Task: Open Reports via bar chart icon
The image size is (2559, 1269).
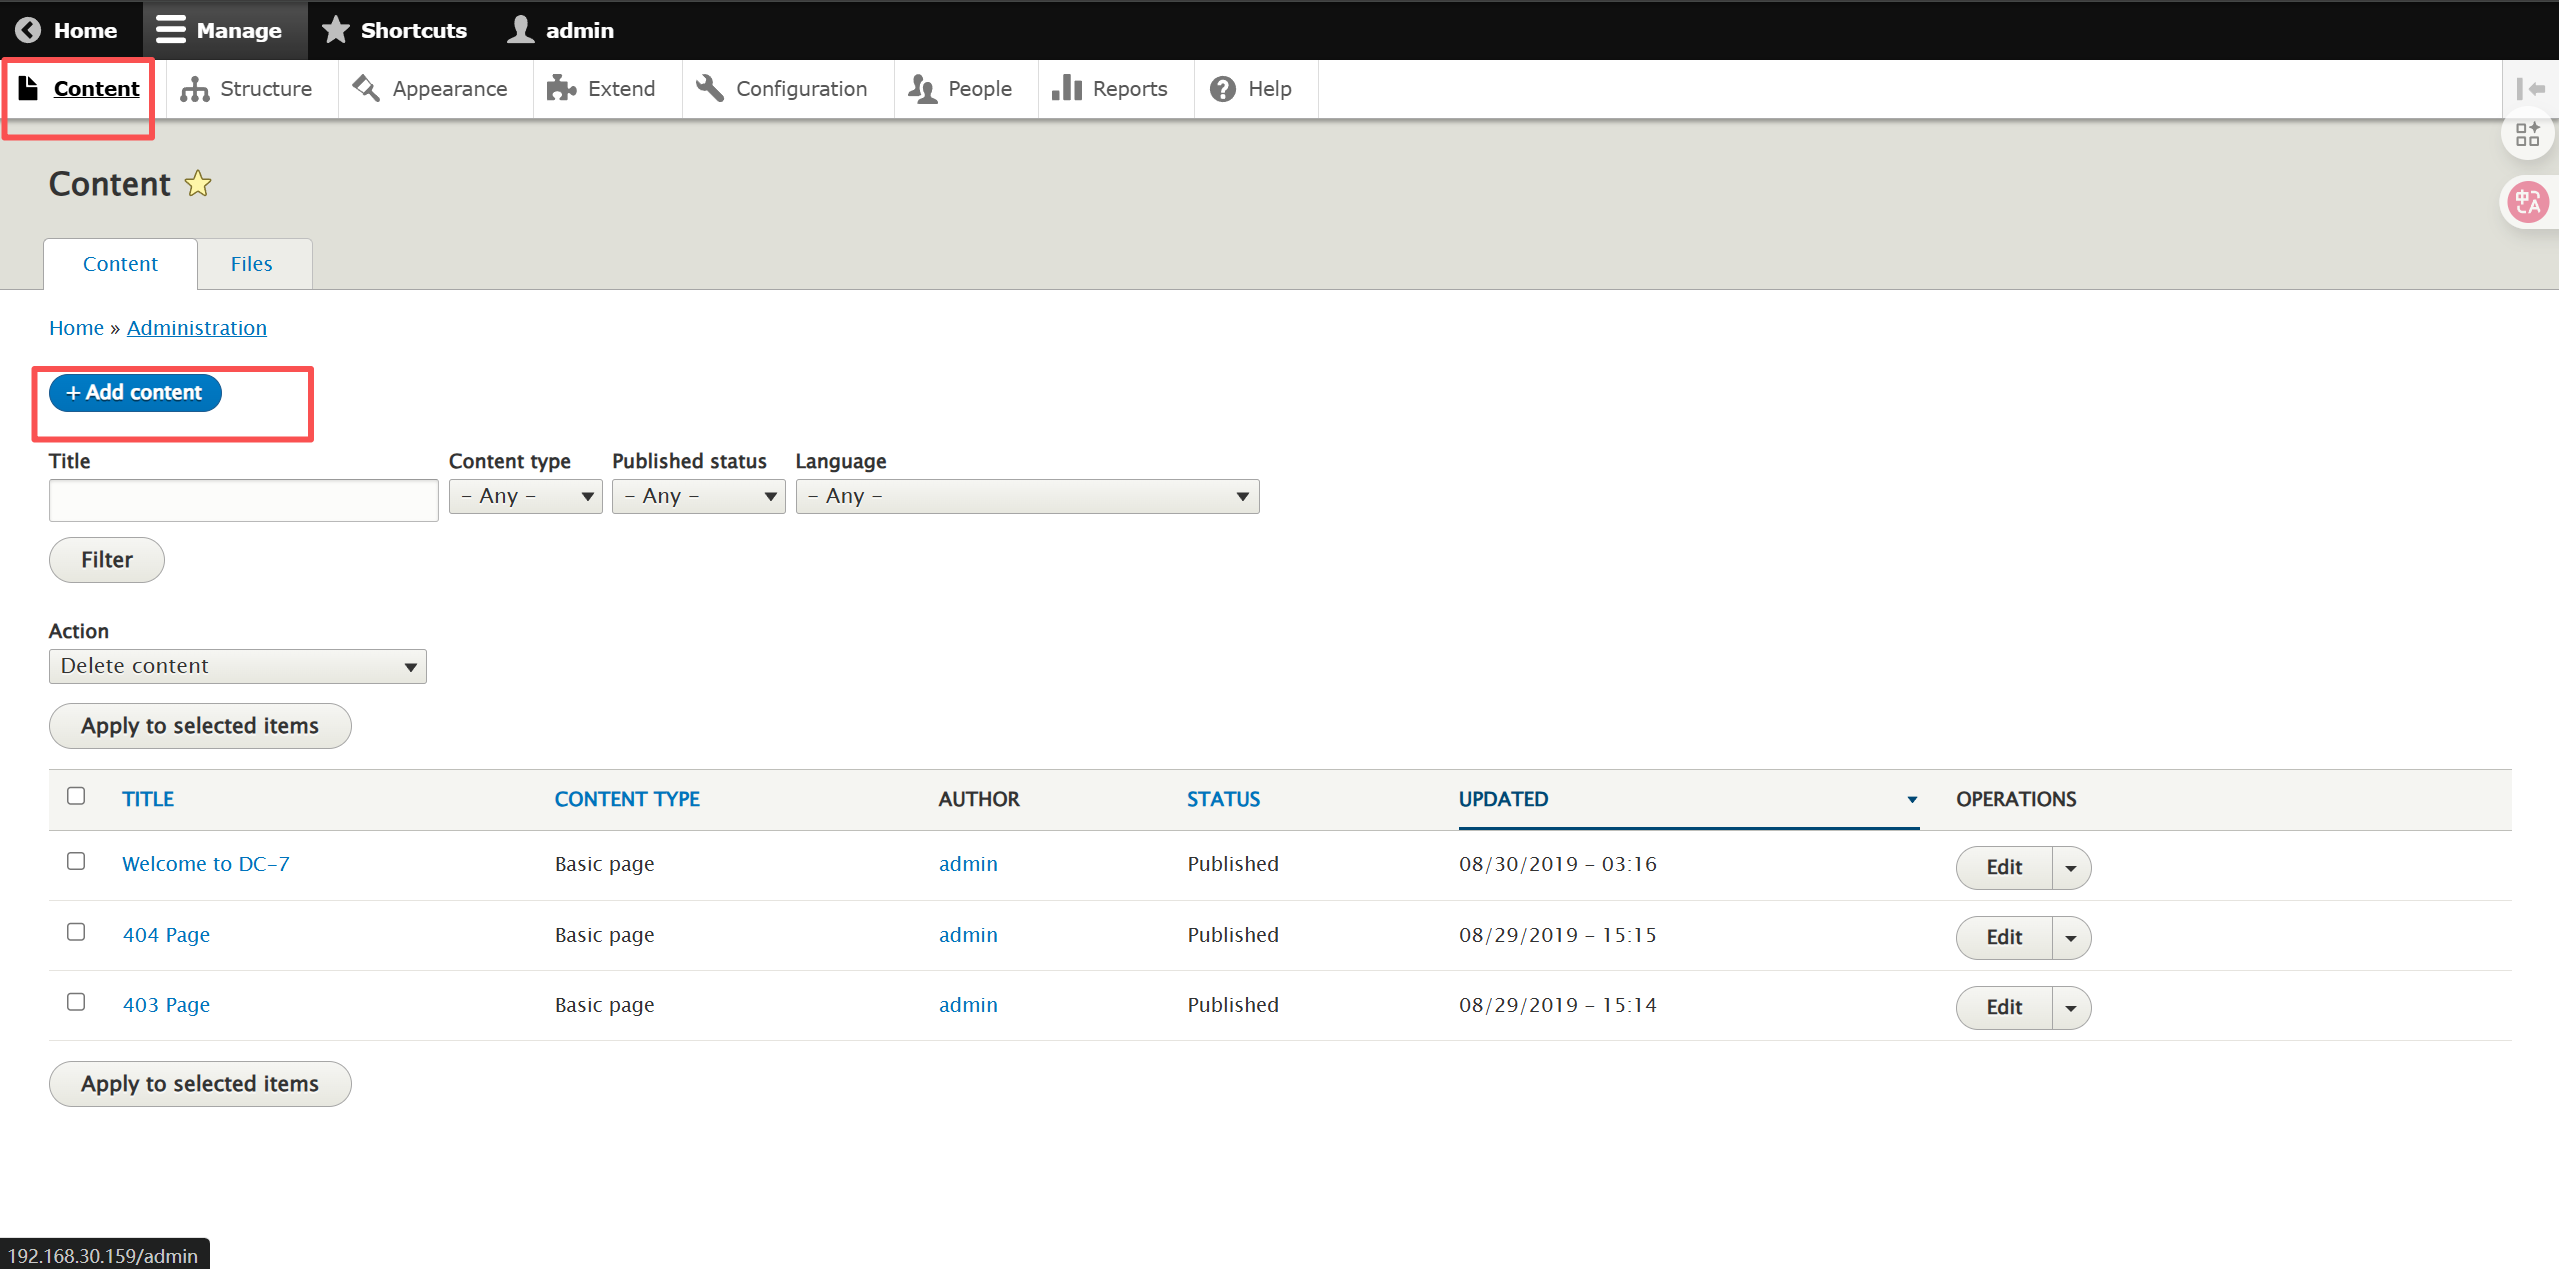Action: [1067, 89]
